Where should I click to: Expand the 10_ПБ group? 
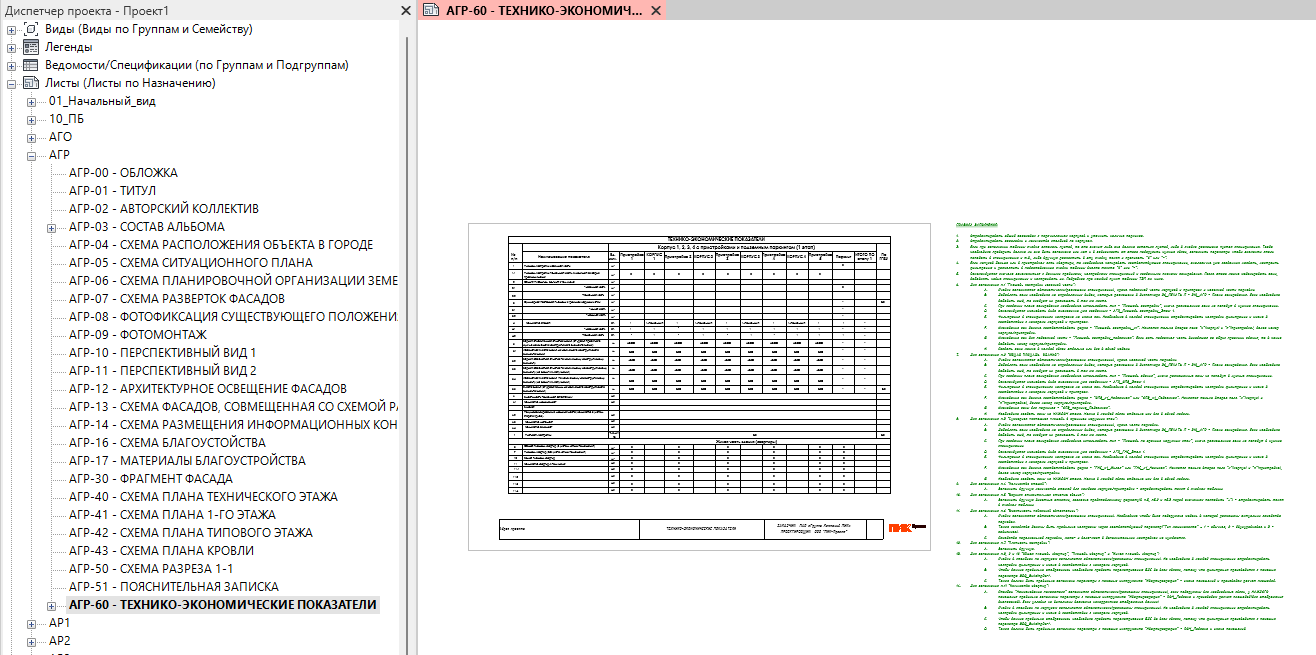32,119
